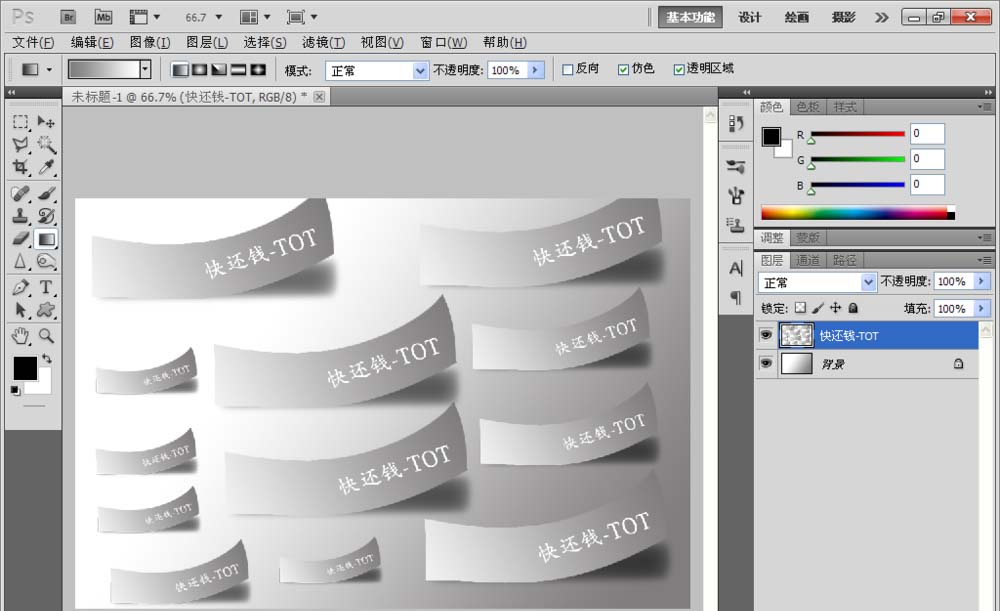Choose diamond gradient style
The width and height of the screenshot is (1000, 611).
pyautogui.click(x=258, y=70)
